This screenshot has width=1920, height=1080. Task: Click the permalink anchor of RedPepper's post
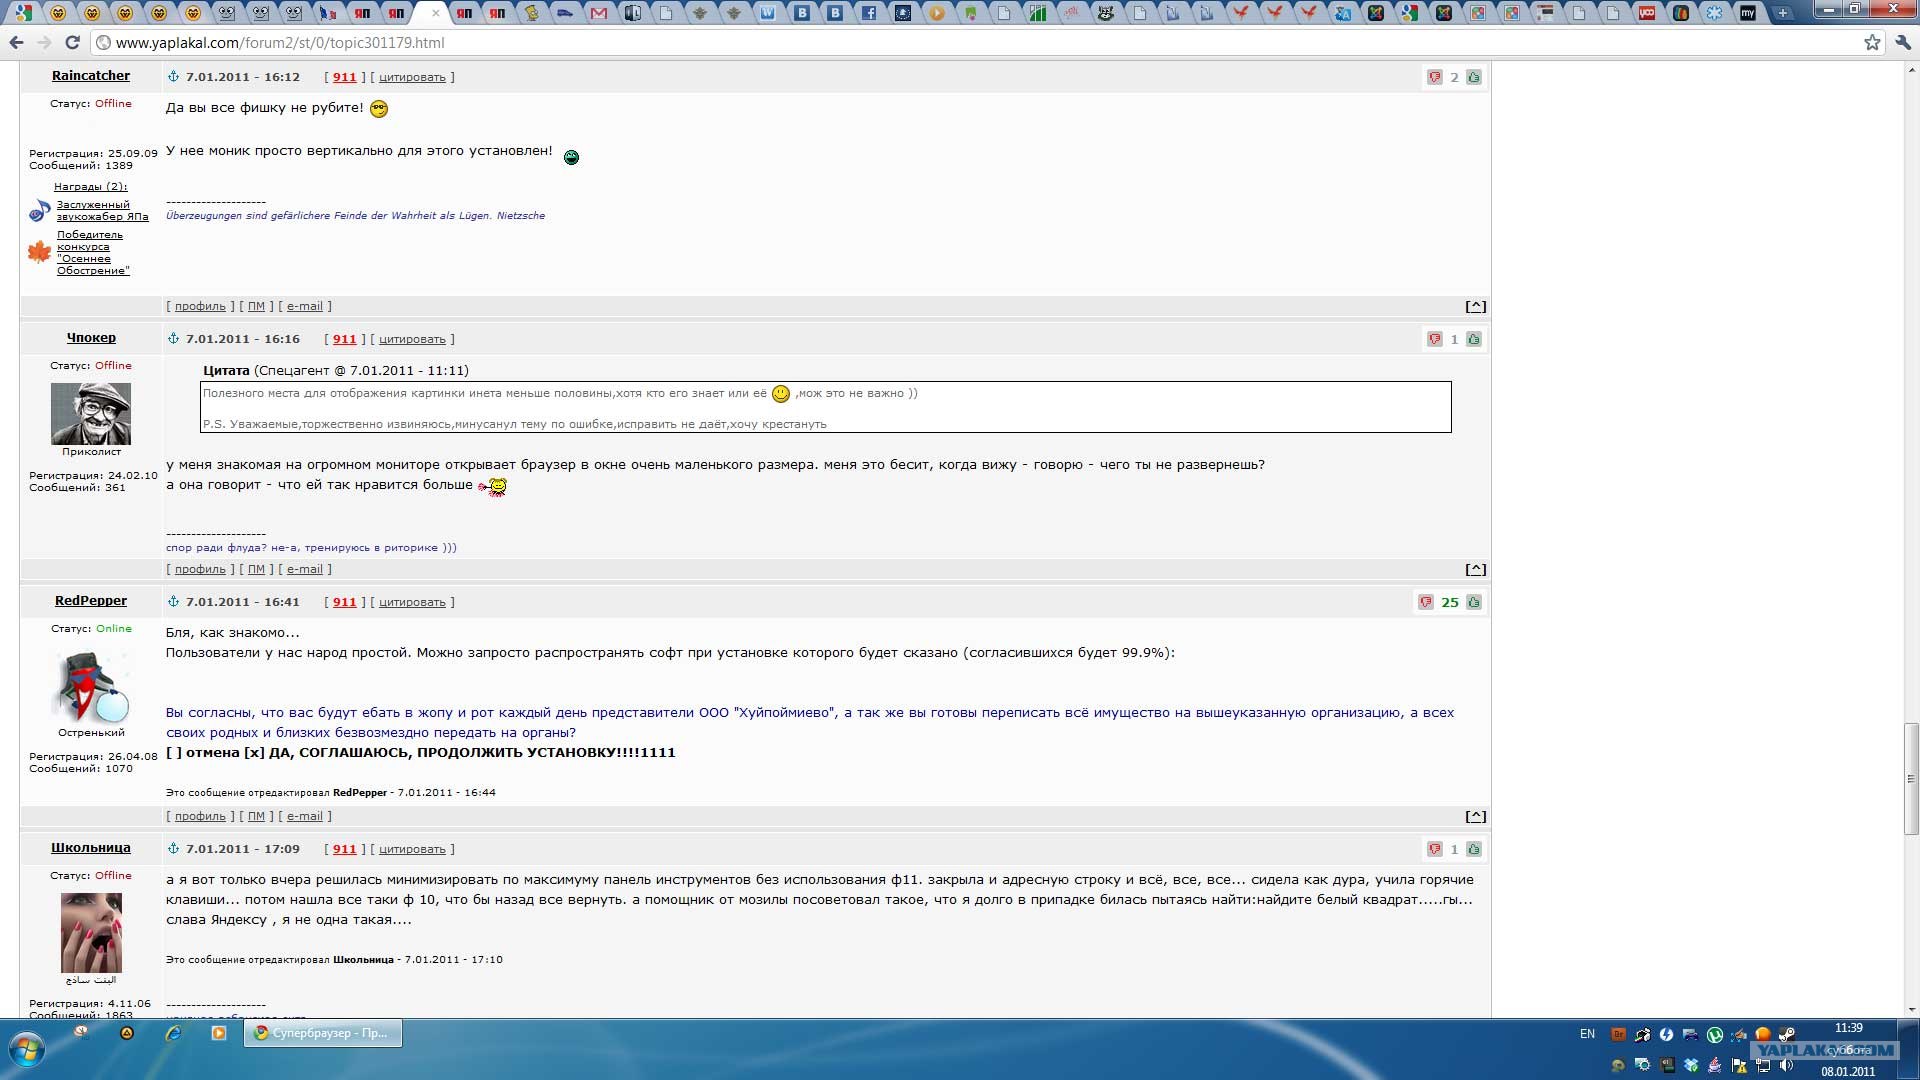pos(173,602)
